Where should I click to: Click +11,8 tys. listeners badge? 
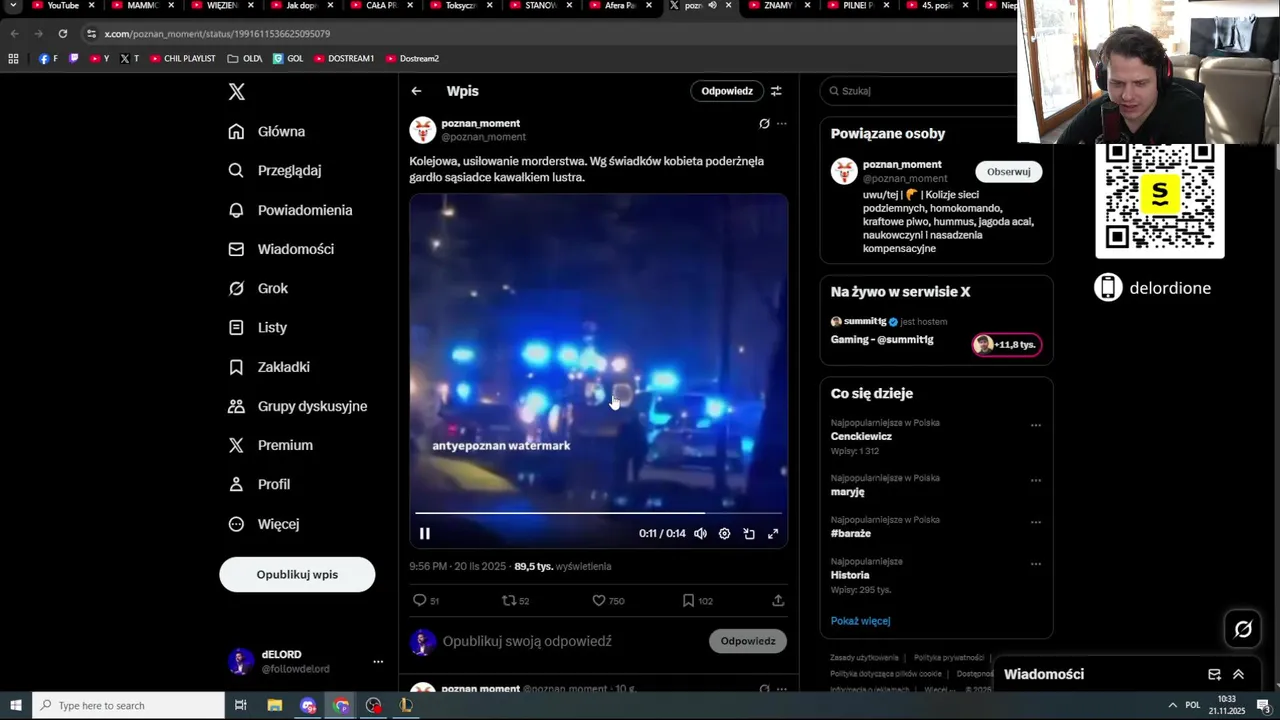coord(1007,345)
